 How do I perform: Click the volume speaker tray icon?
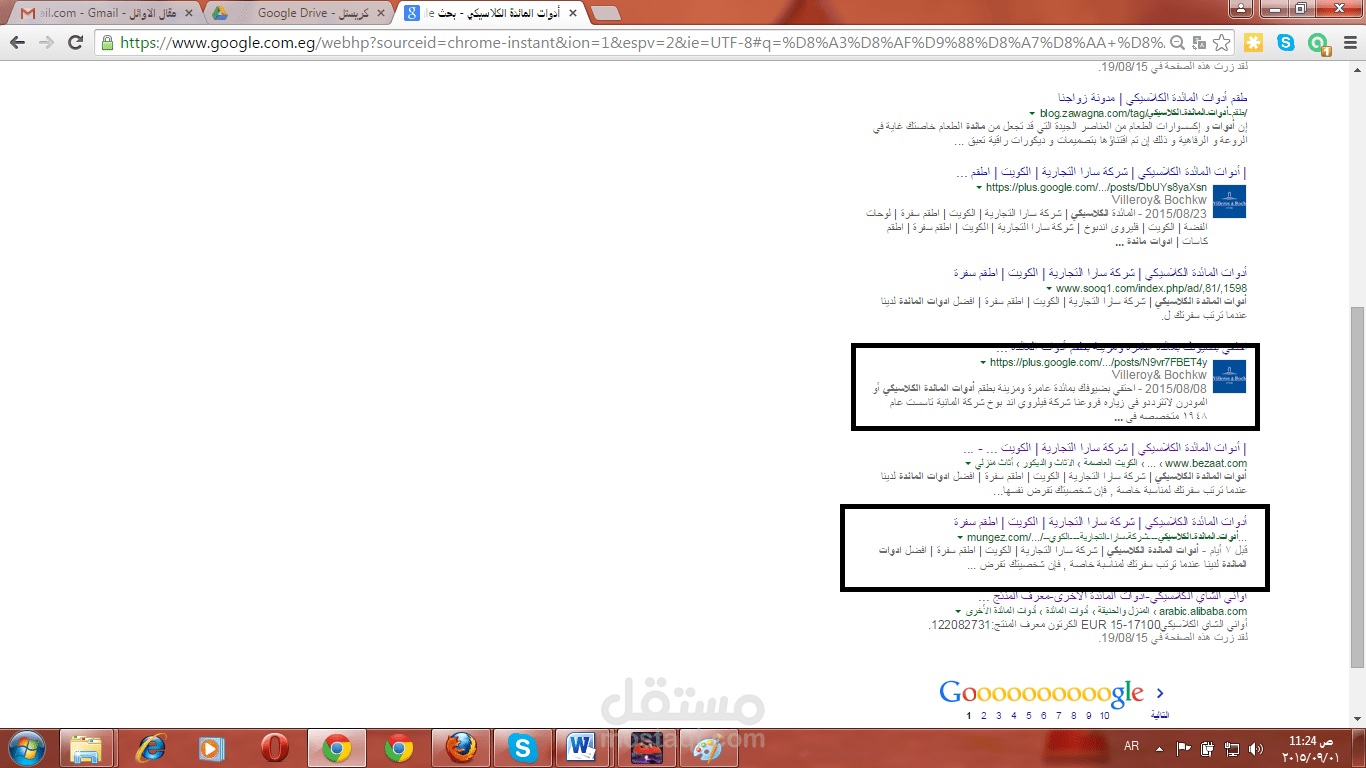(1254, 748)
